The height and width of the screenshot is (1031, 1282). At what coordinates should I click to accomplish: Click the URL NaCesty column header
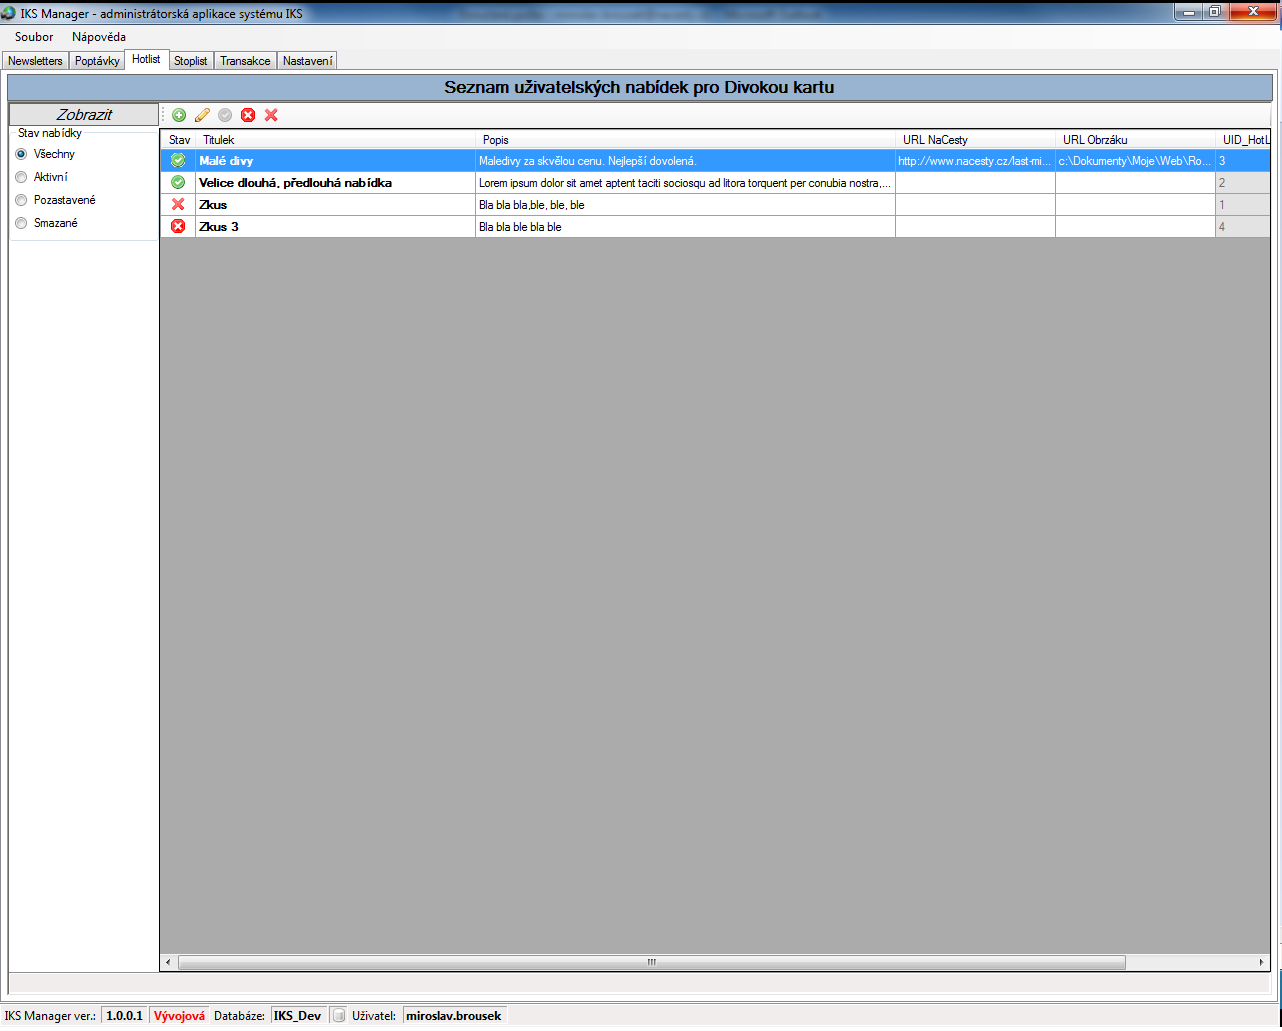pos(975,139)
